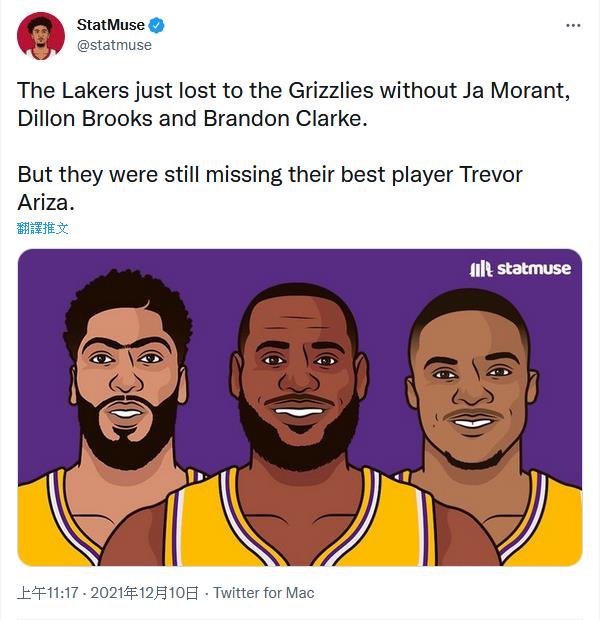Click the @statmuse handle

point(114,45)
